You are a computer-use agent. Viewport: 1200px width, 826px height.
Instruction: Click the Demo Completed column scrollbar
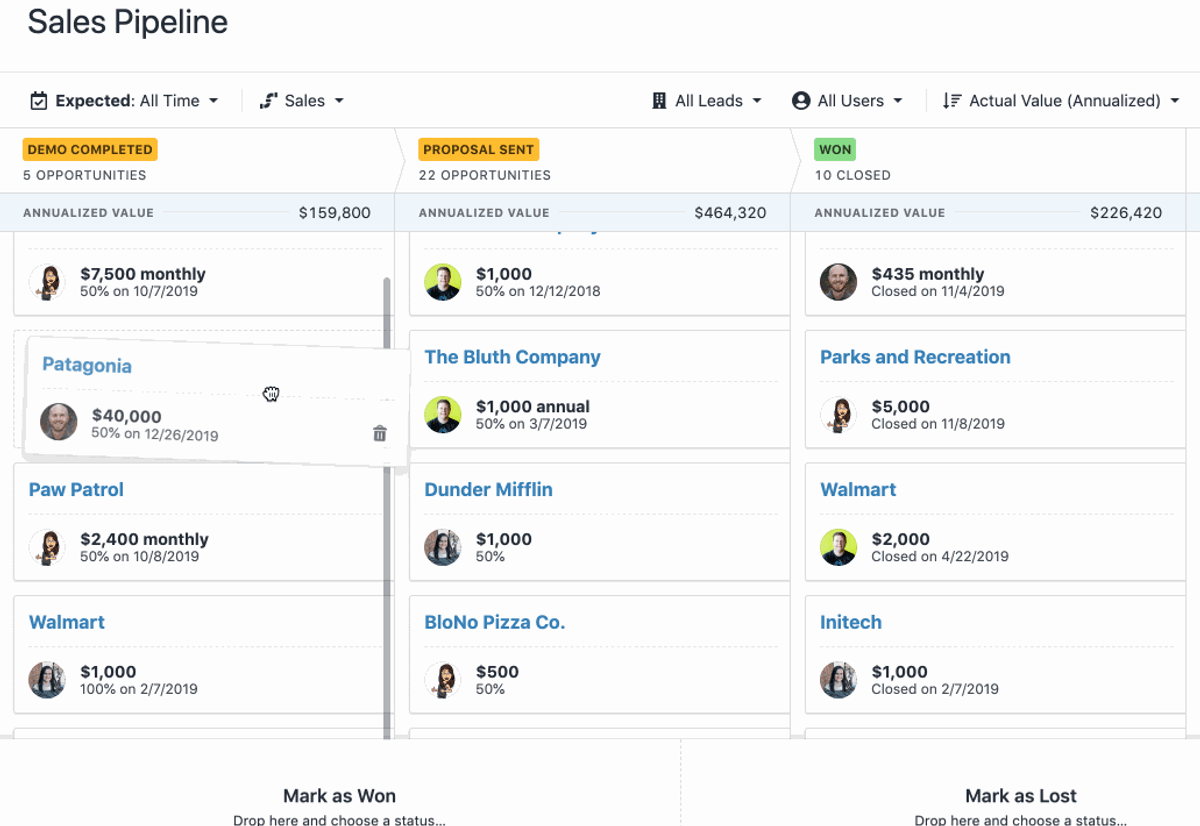coord(387,508)
